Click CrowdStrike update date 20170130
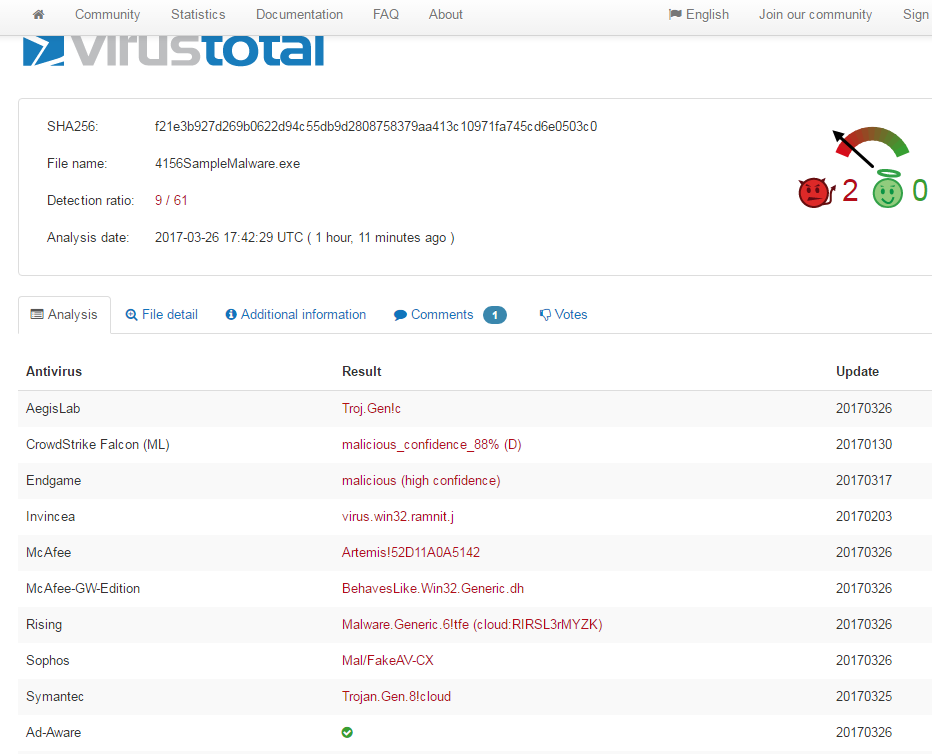 864,444
